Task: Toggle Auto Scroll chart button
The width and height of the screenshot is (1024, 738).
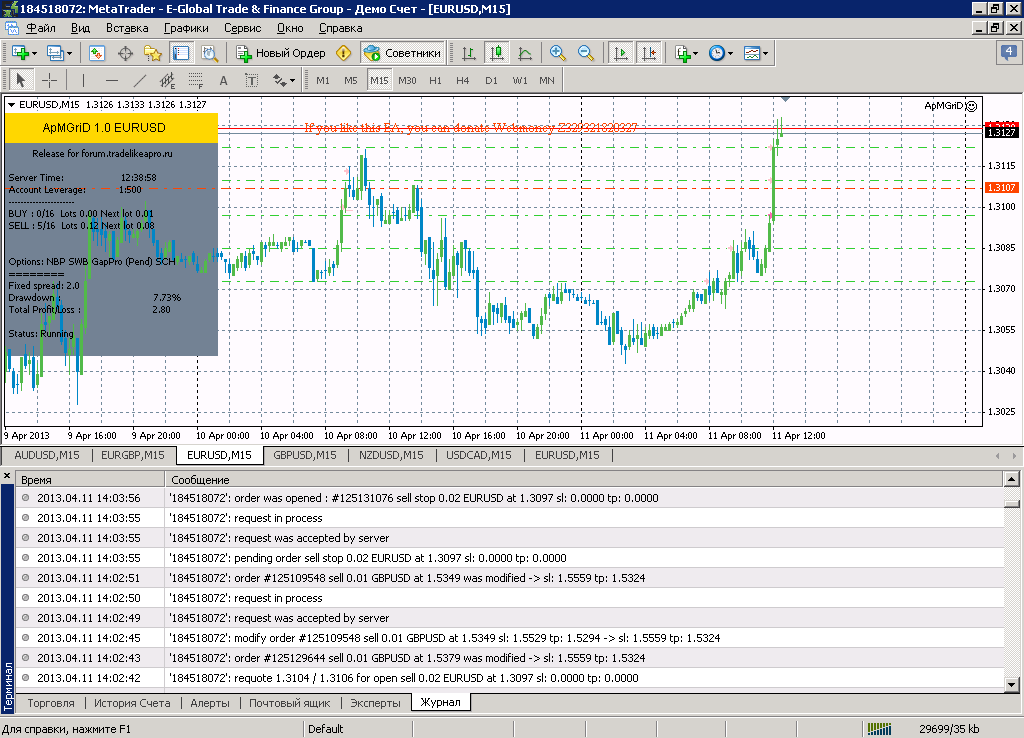Action: pos(620,53)
